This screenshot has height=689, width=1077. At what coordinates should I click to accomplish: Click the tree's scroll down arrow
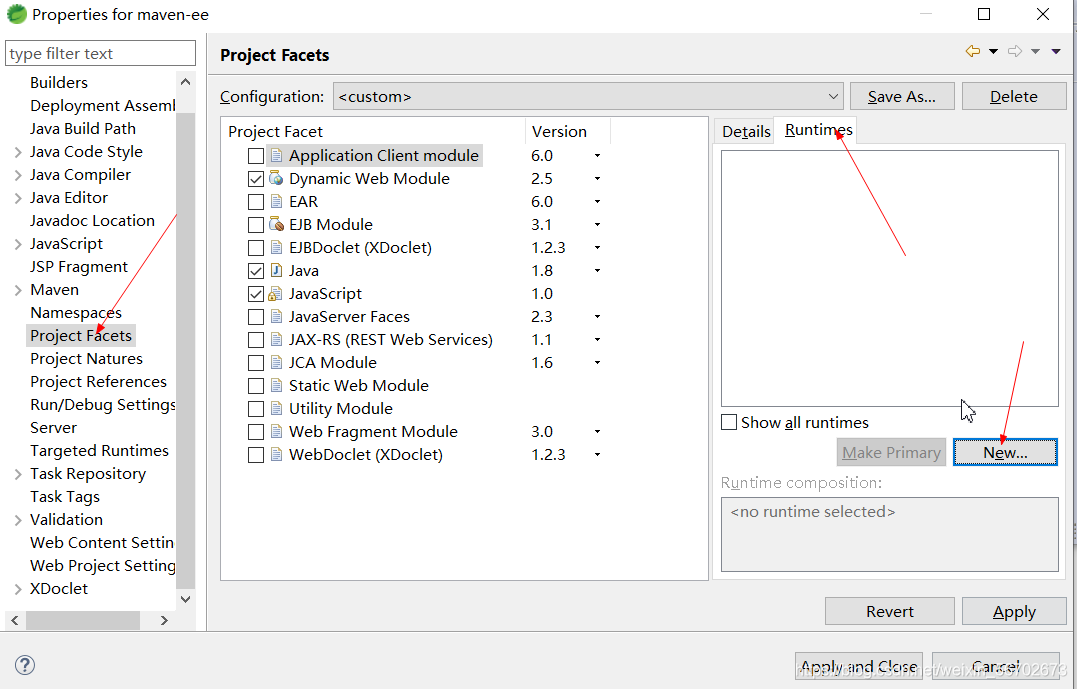(185, 599)
